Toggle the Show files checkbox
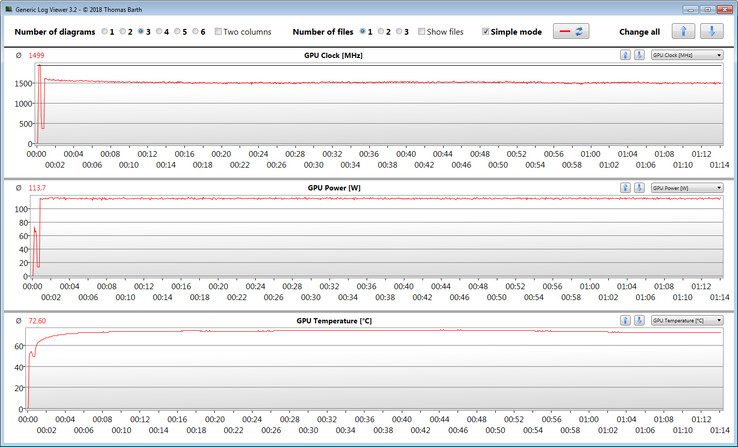 422,32
